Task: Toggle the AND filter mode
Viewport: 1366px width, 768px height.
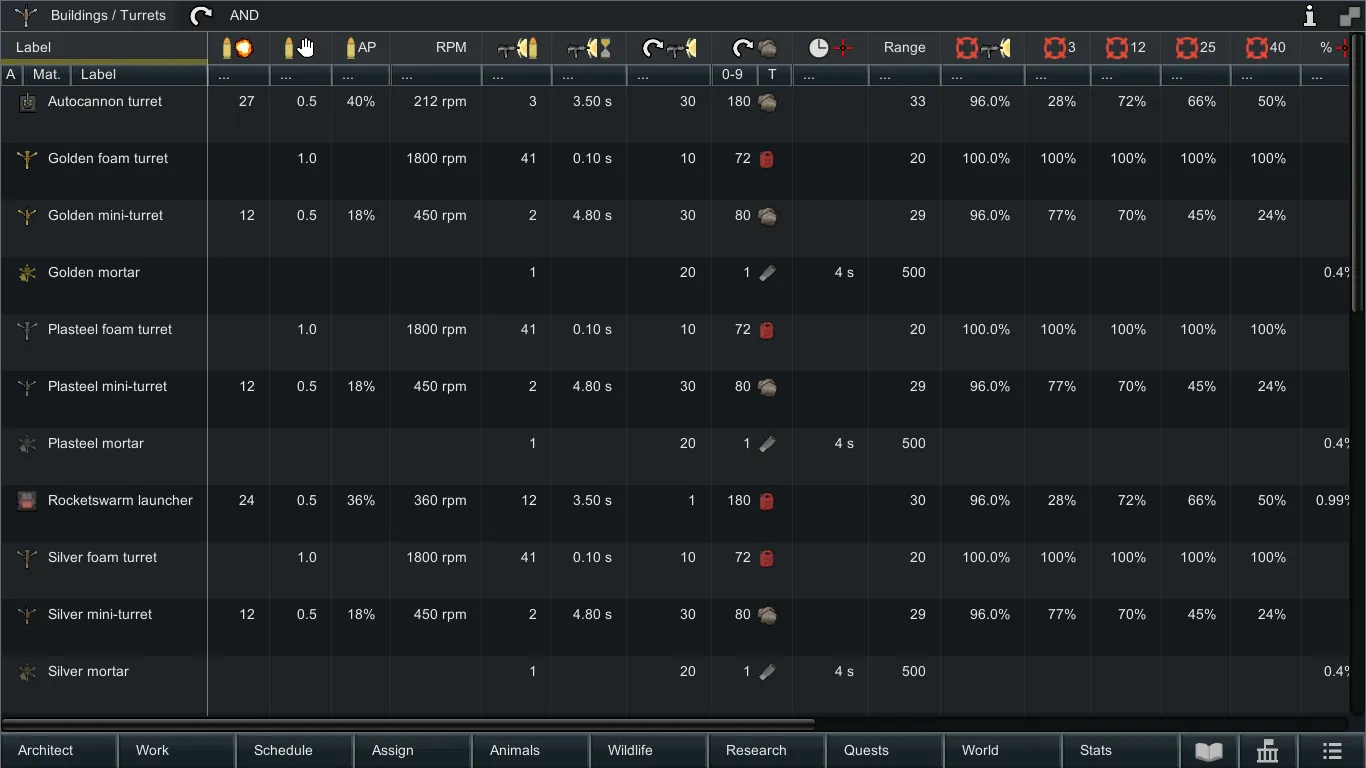Action: coord(244,16)
